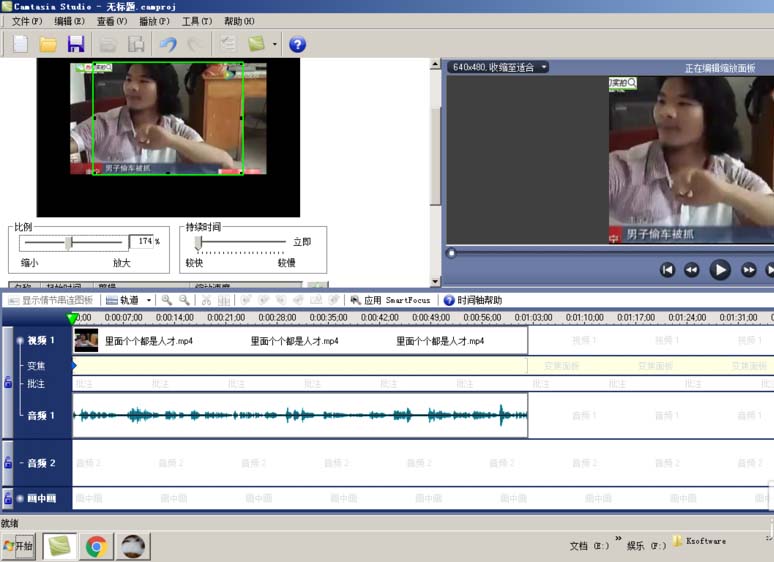Screen dimensions: 774x562
Task: Open project with the folder icon
Action: [x=48, y=44]
